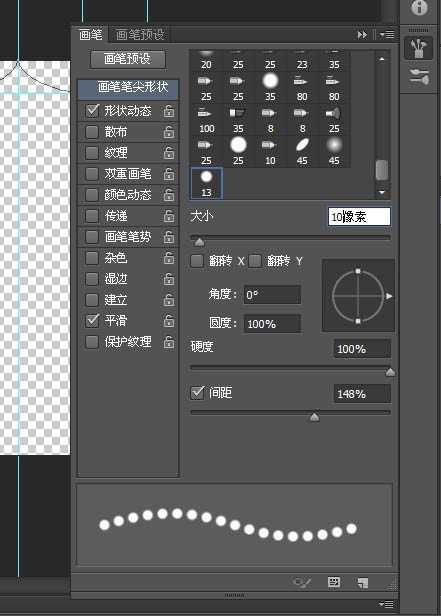Screen dimensions: 441x616
Task: Click the 硬度 hardness slider handle
Action: tap(390, 372)
